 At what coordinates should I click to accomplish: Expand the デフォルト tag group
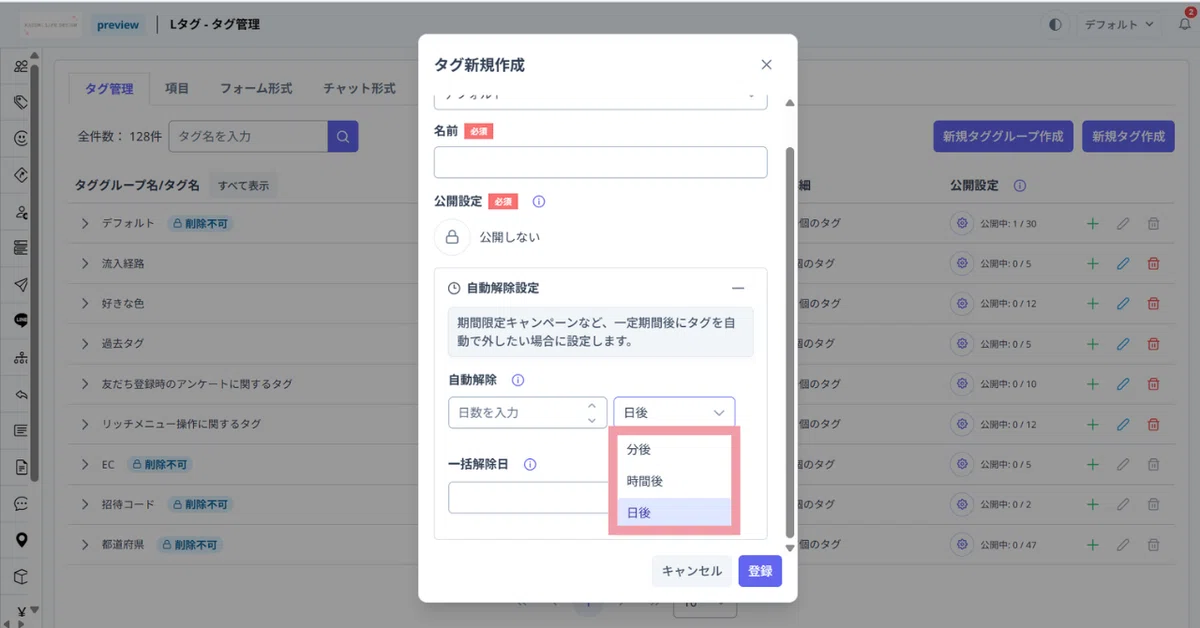(x=86, y=223)
